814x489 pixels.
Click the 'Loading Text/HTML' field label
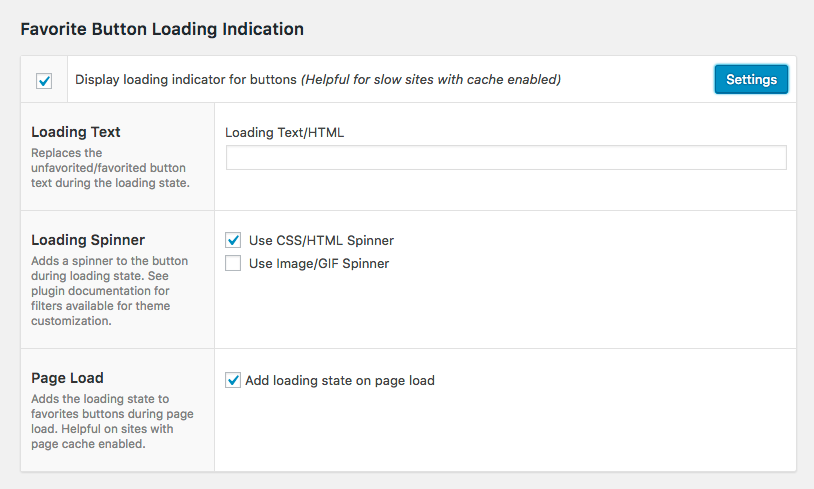click(285, 132)
